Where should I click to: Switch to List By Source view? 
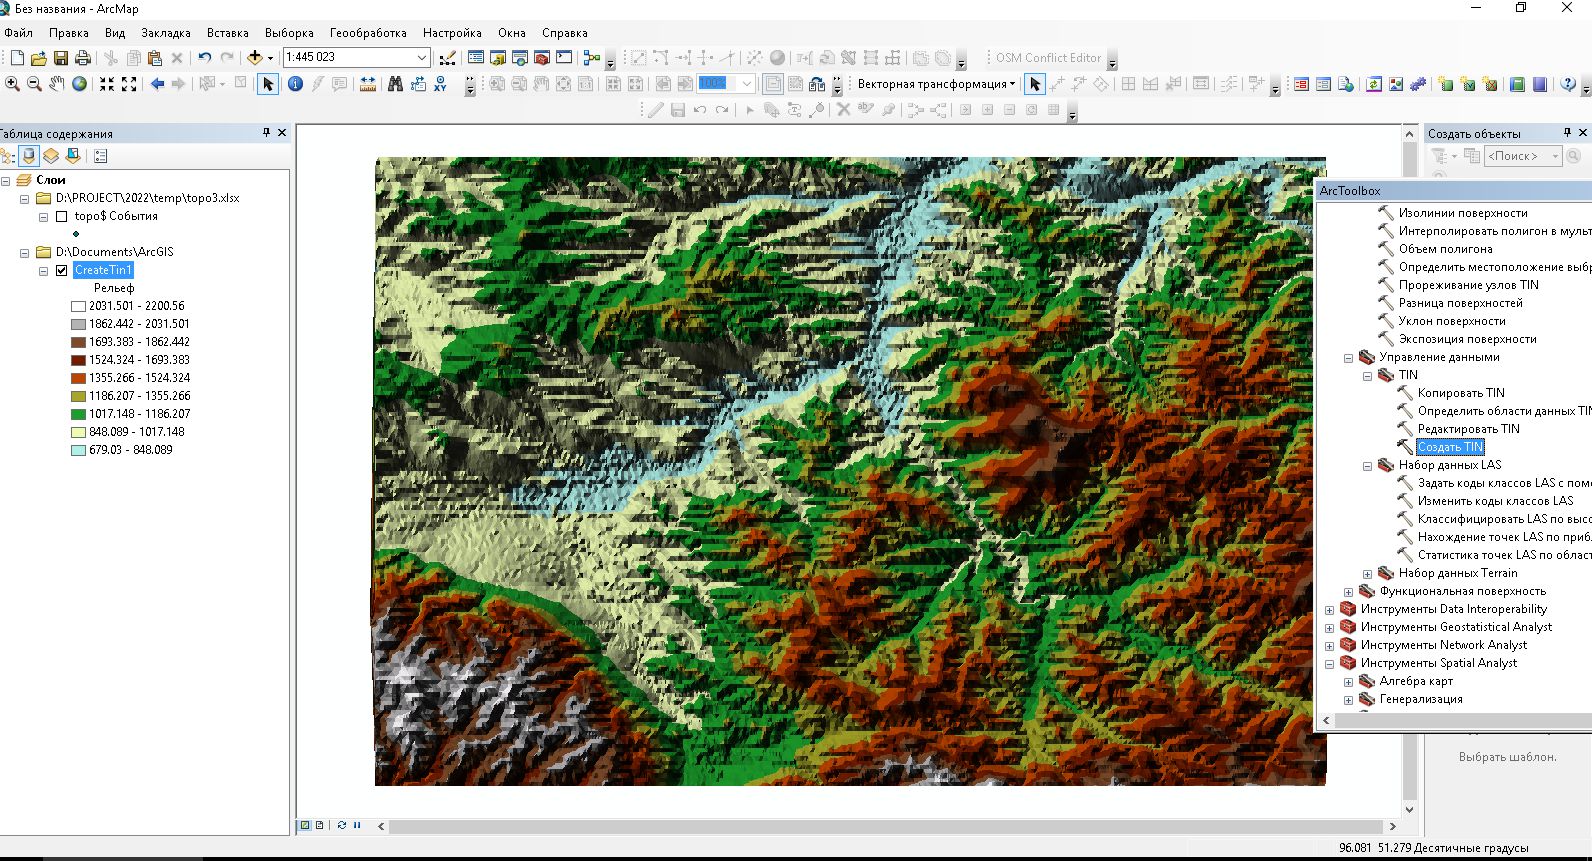29,156
